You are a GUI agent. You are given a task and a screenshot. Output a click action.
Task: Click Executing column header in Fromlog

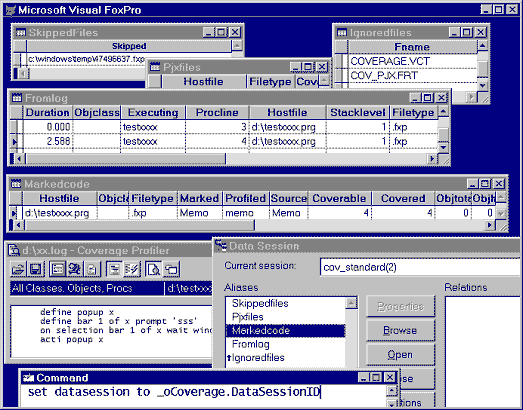(x=153, y=112)
